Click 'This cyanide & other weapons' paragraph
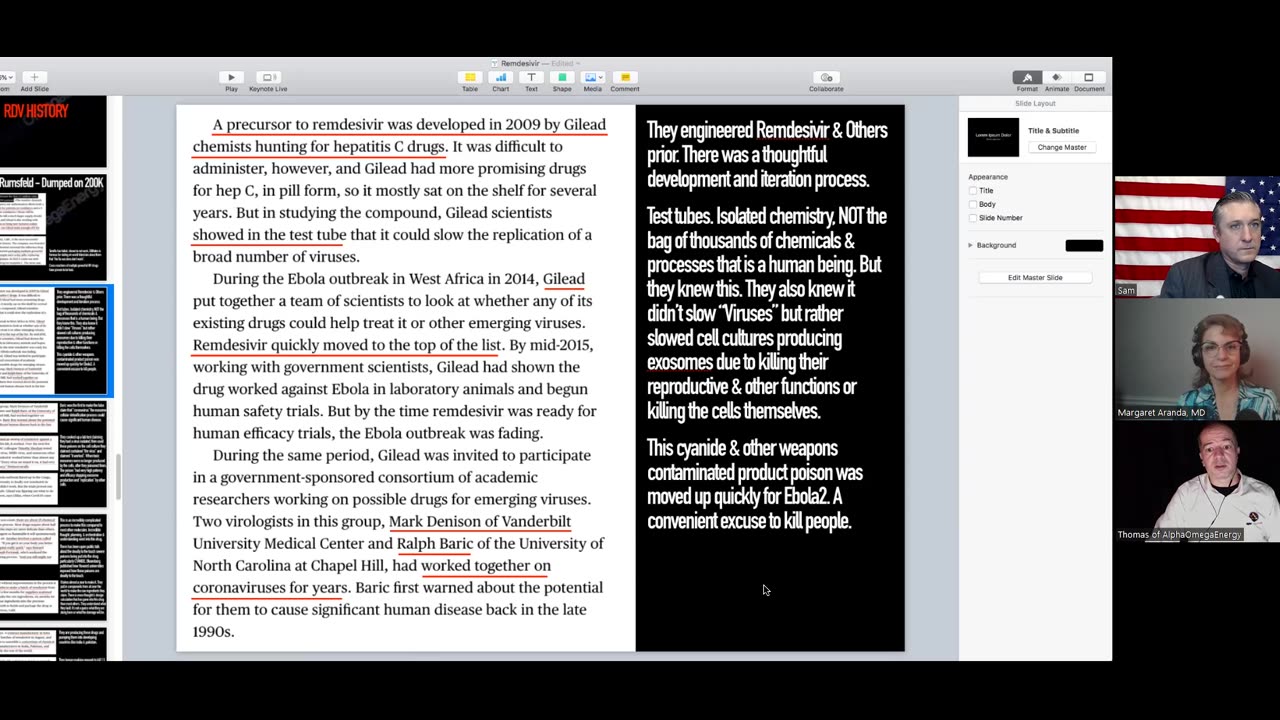The height and width of the screenshot is (720, 1280). [755, 484]
